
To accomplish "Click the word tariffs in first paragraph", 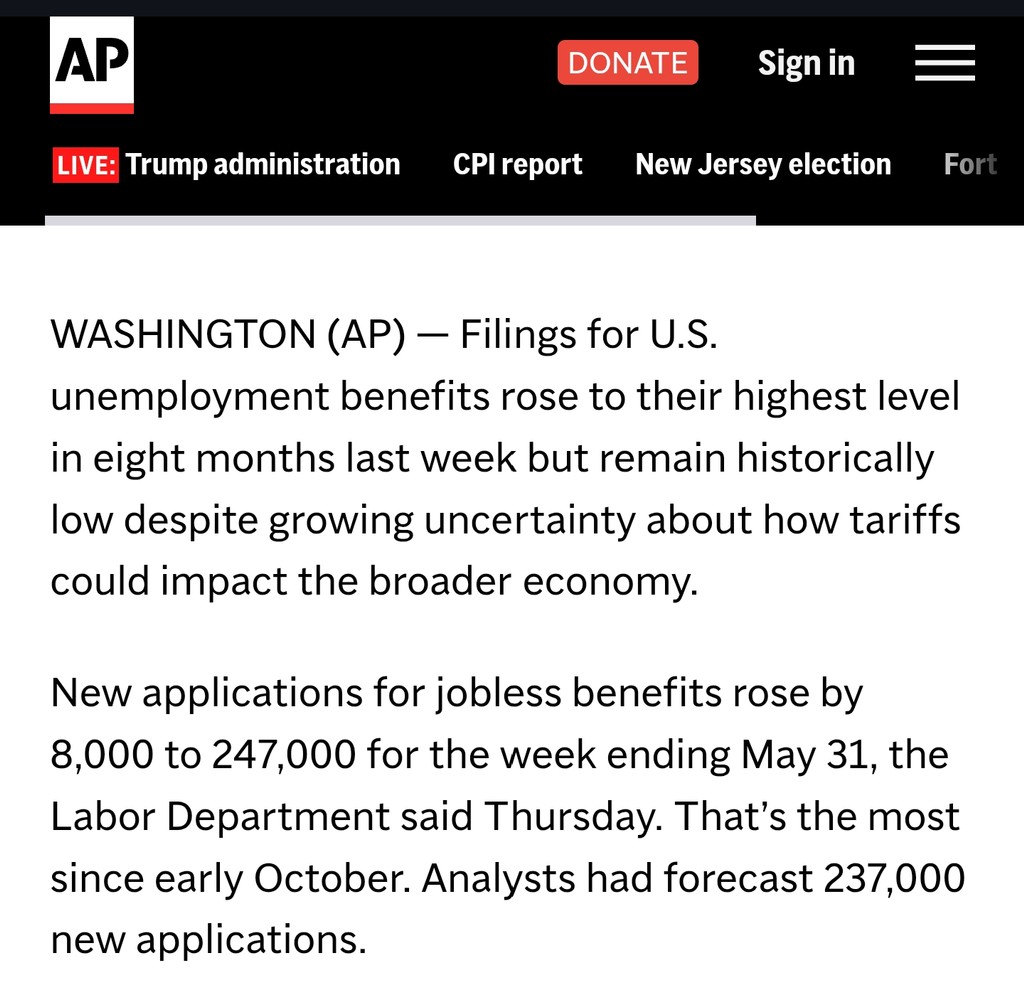I will (904, 520).
